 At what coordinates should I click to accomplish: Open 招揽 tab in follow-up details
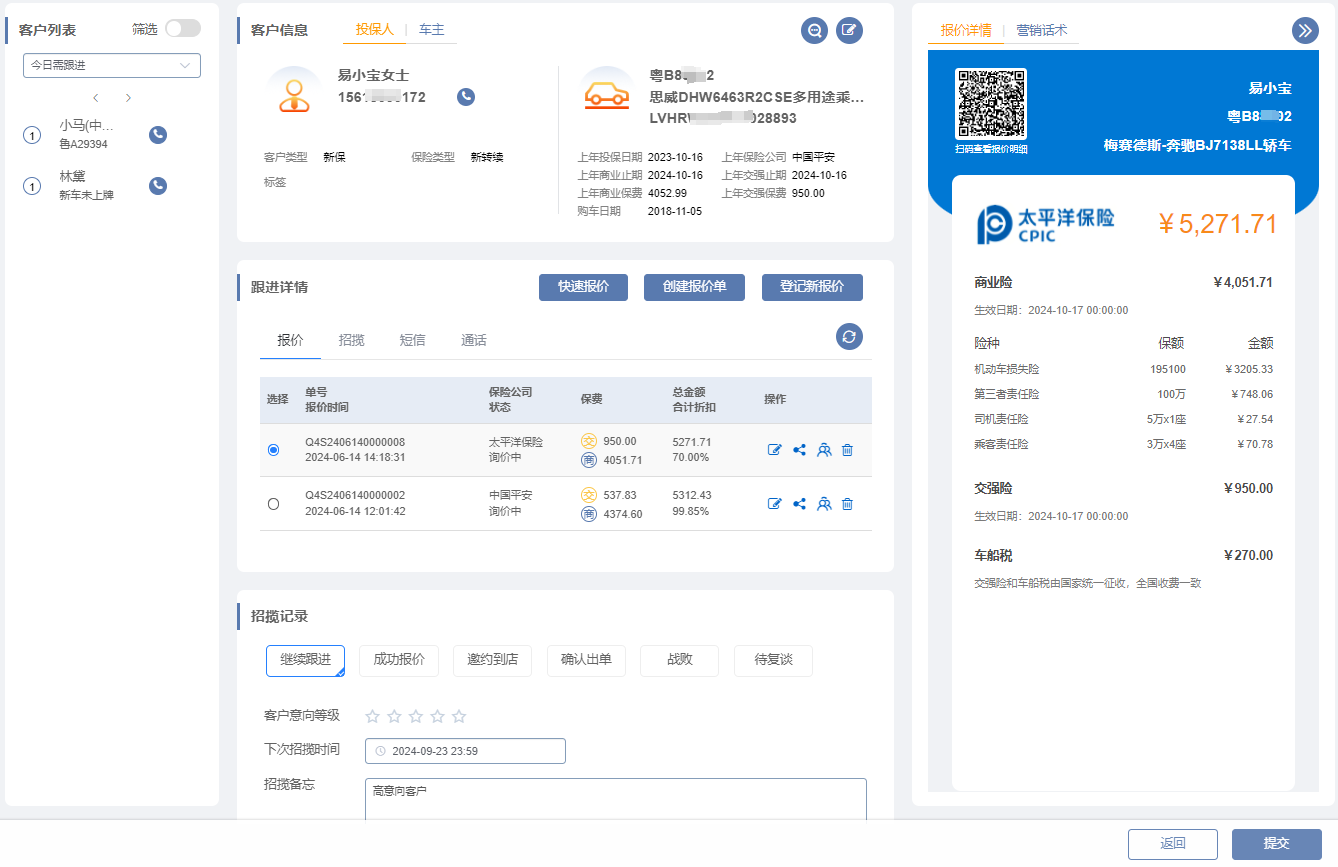352,340
